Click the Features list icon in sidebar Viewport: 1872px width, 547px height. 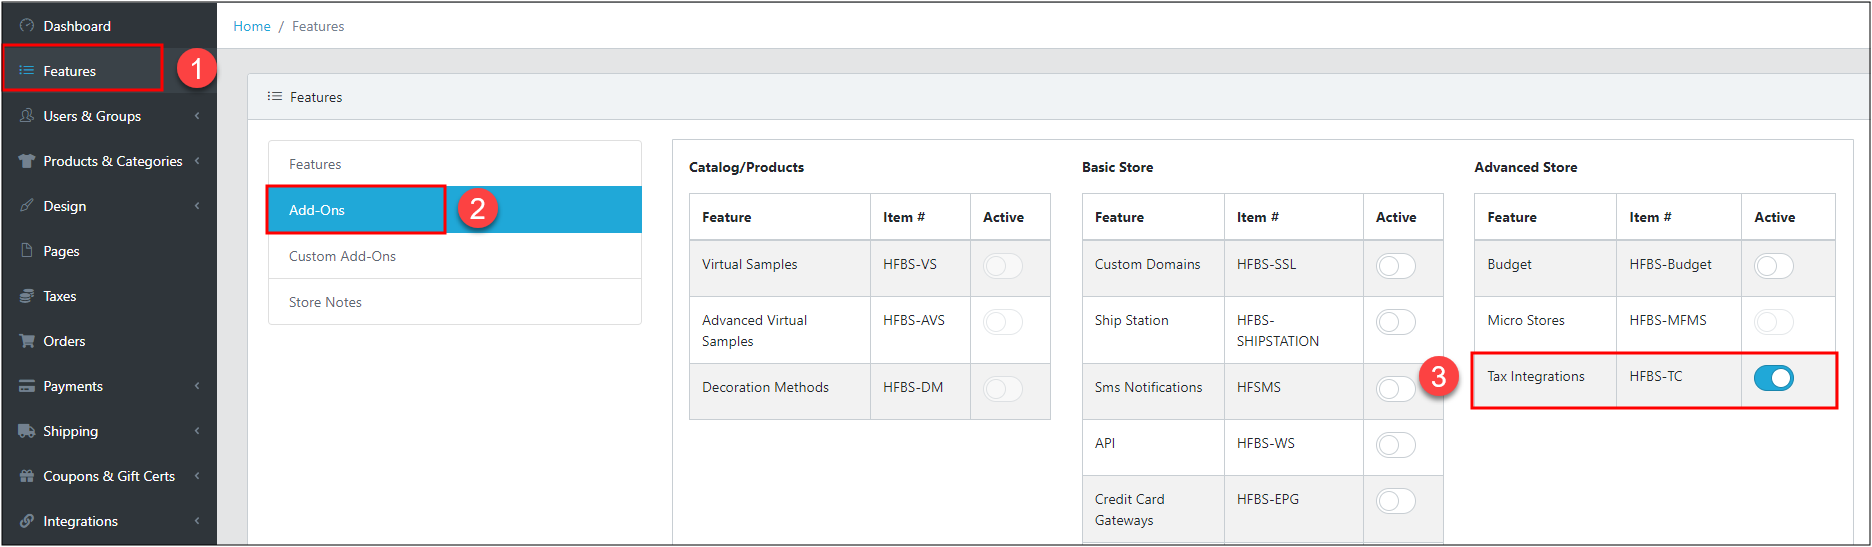27,71
